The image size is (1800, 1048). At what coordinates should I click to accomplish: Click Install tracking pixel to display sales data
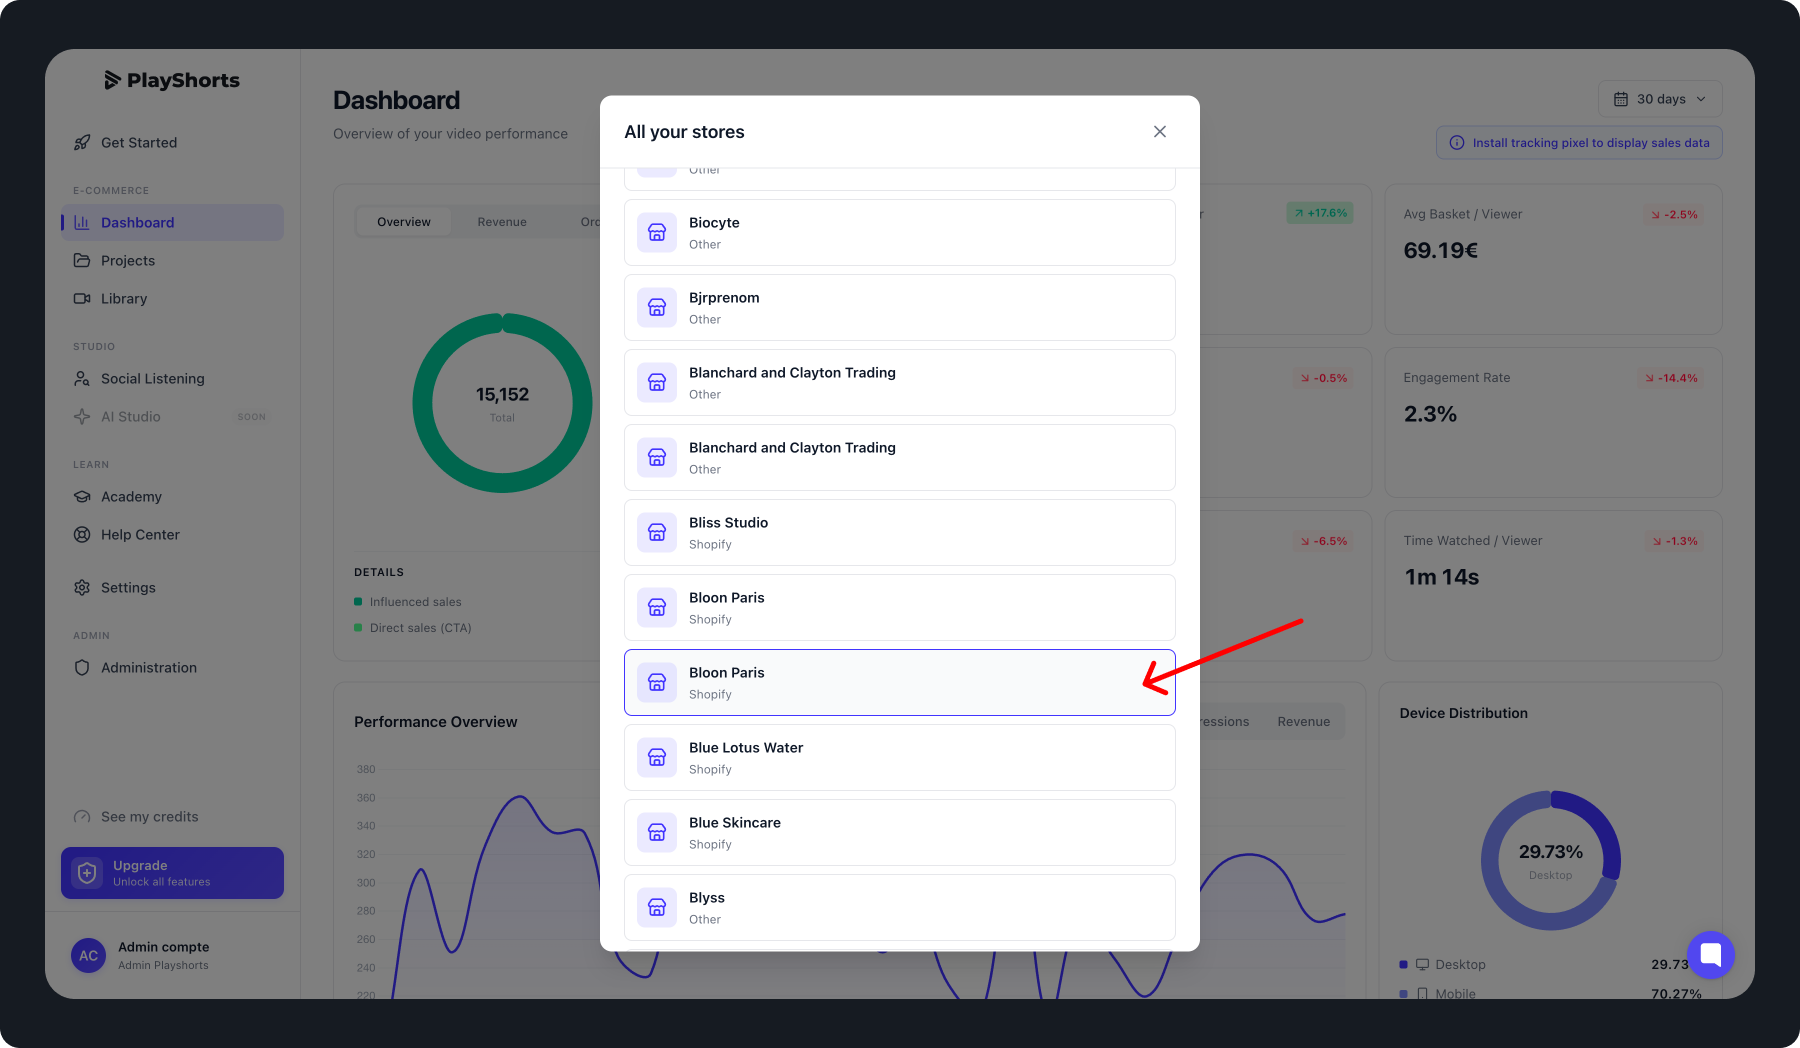point(1579,143)
